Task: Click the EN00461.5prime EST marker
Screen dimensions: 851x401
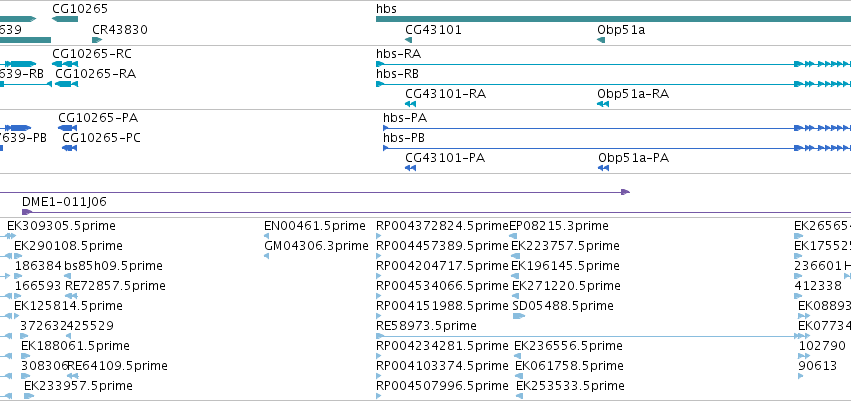Action: click(x=266, y=236)
